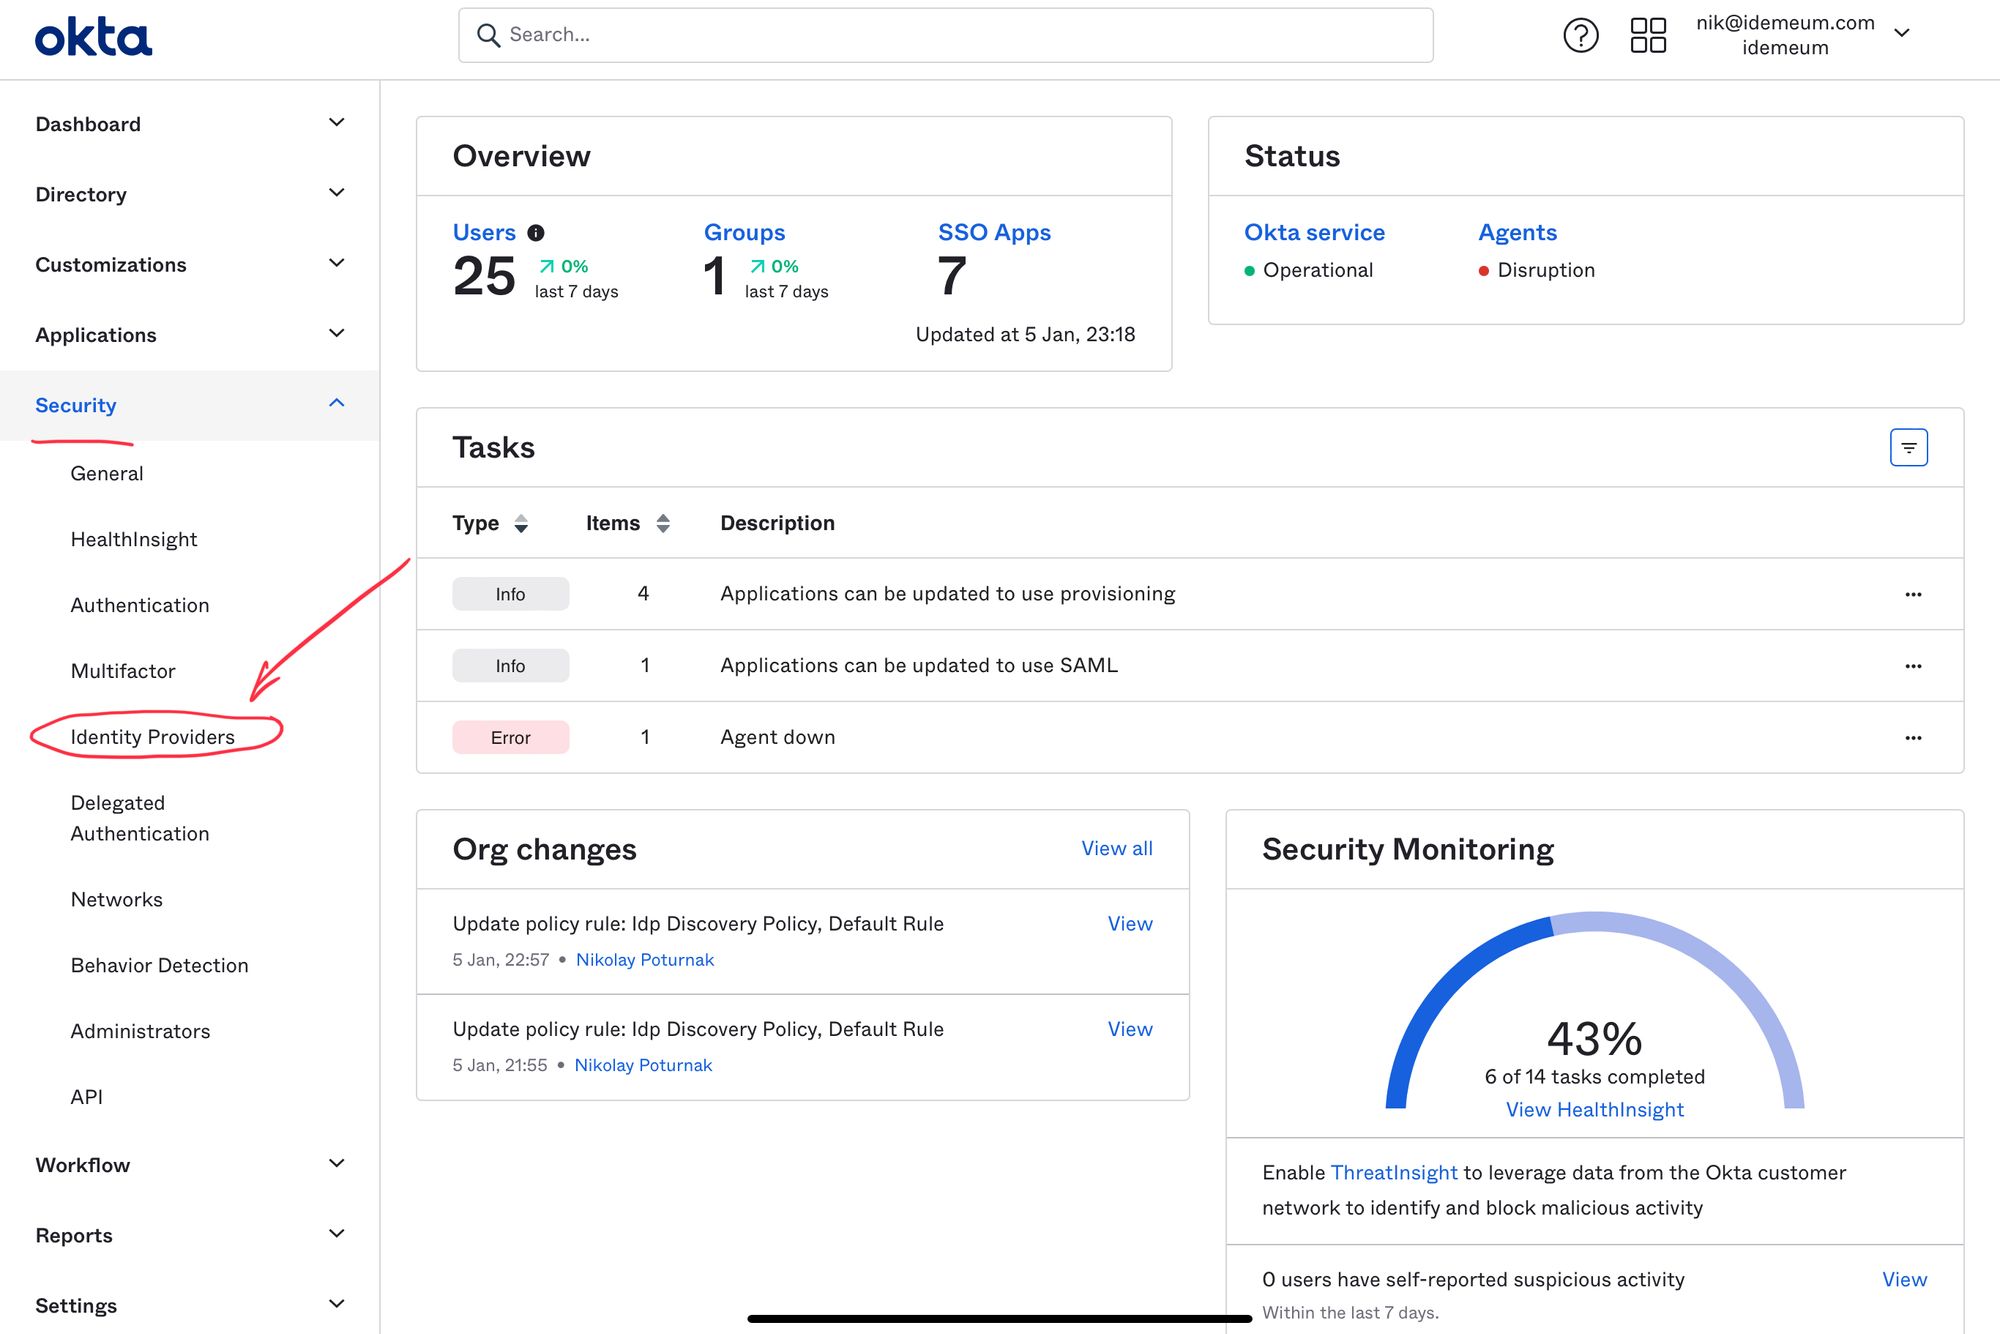Screen dimensions: 2000x1334
Task: Expand the Directory menu
Action: pos(190,194)
